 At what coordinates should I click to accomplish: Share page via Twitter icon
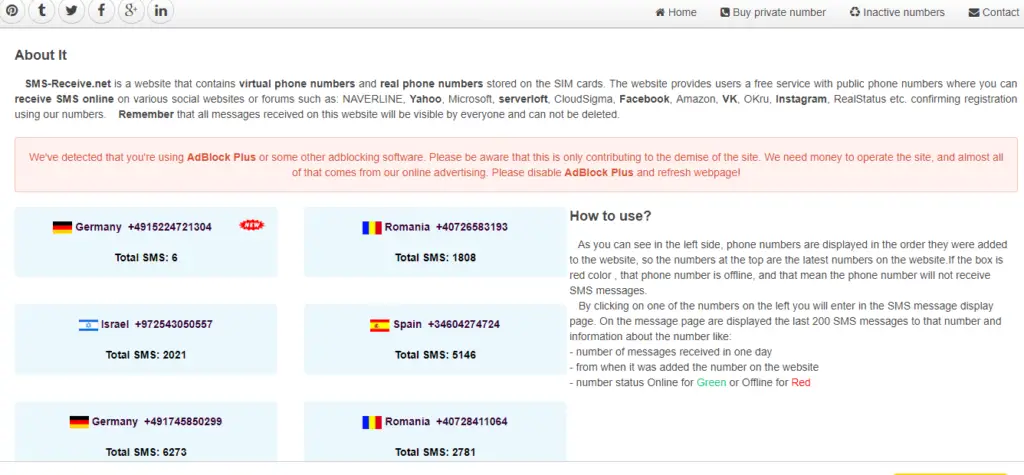(71, 11)
